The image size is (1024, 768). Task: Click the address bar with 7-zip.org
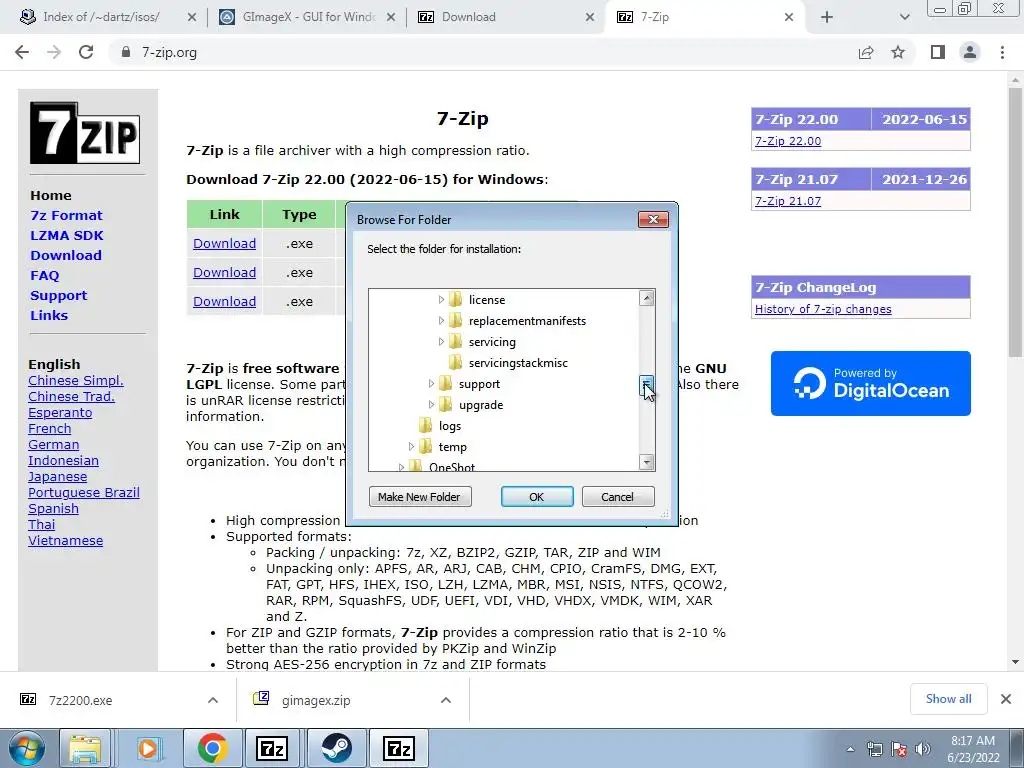pos(483,52)
